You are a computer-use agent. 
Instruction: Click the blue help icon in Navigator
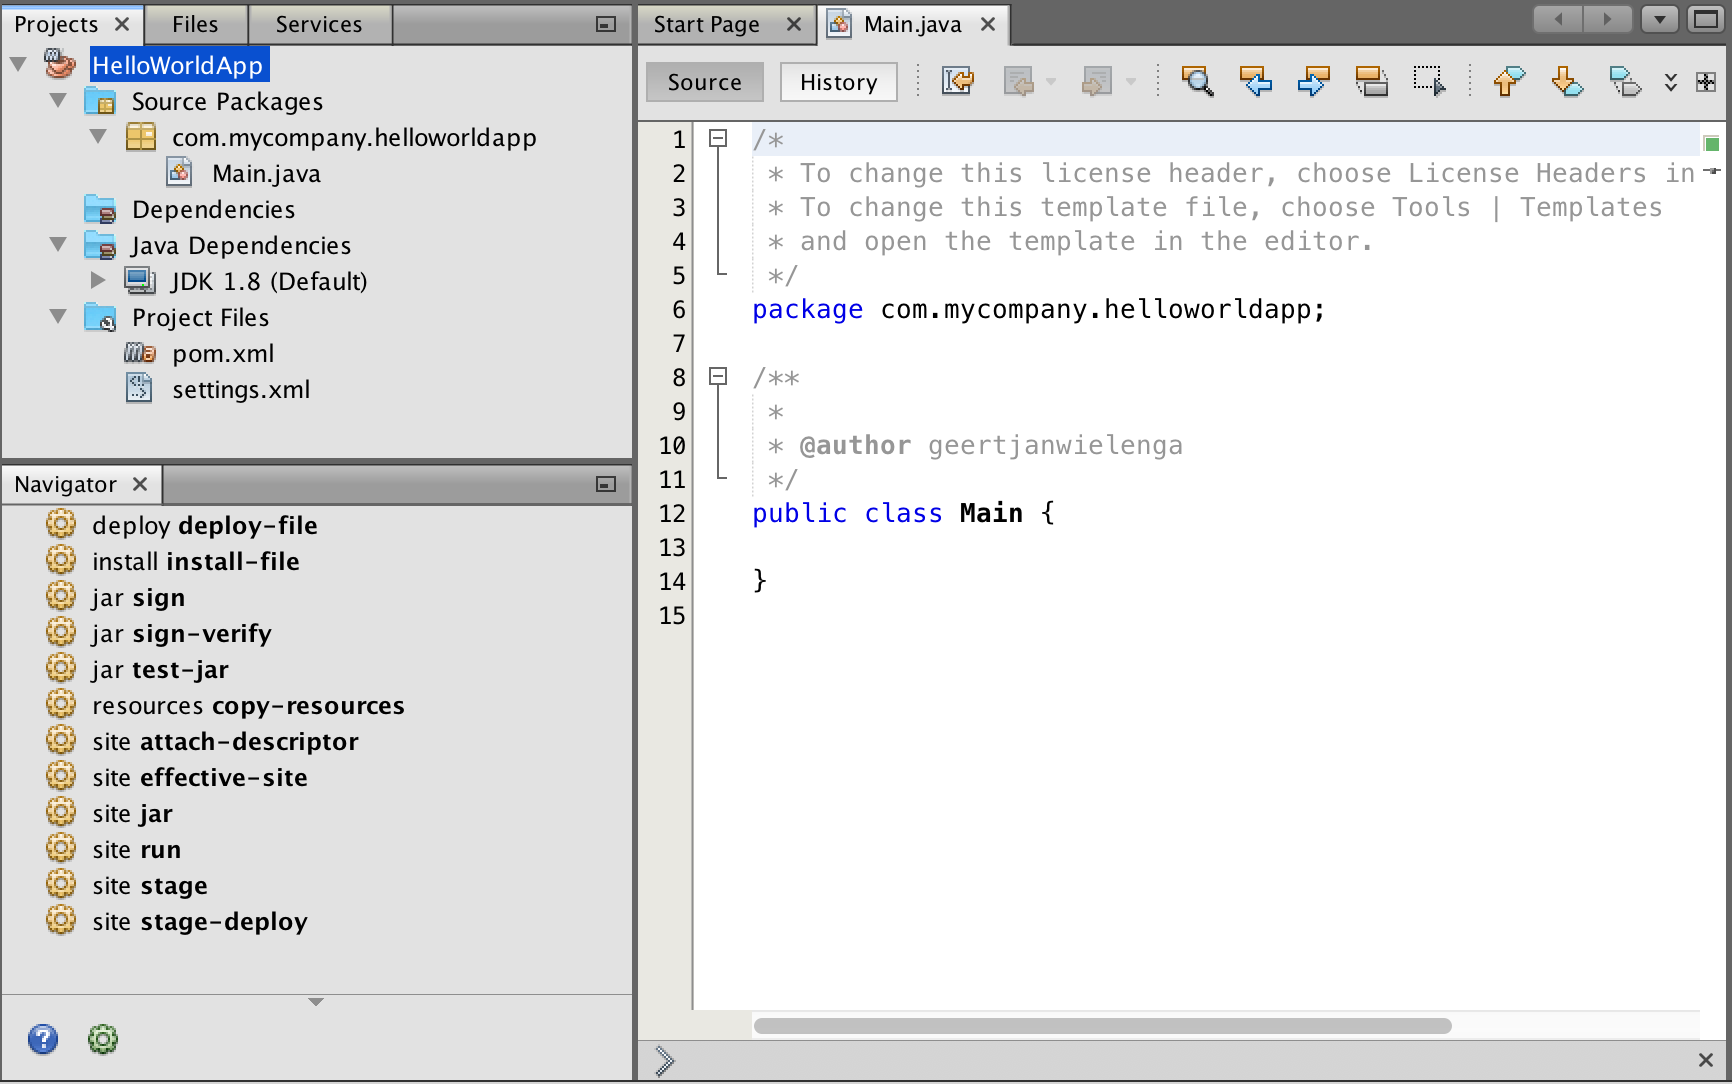[x=43, y=1040]
